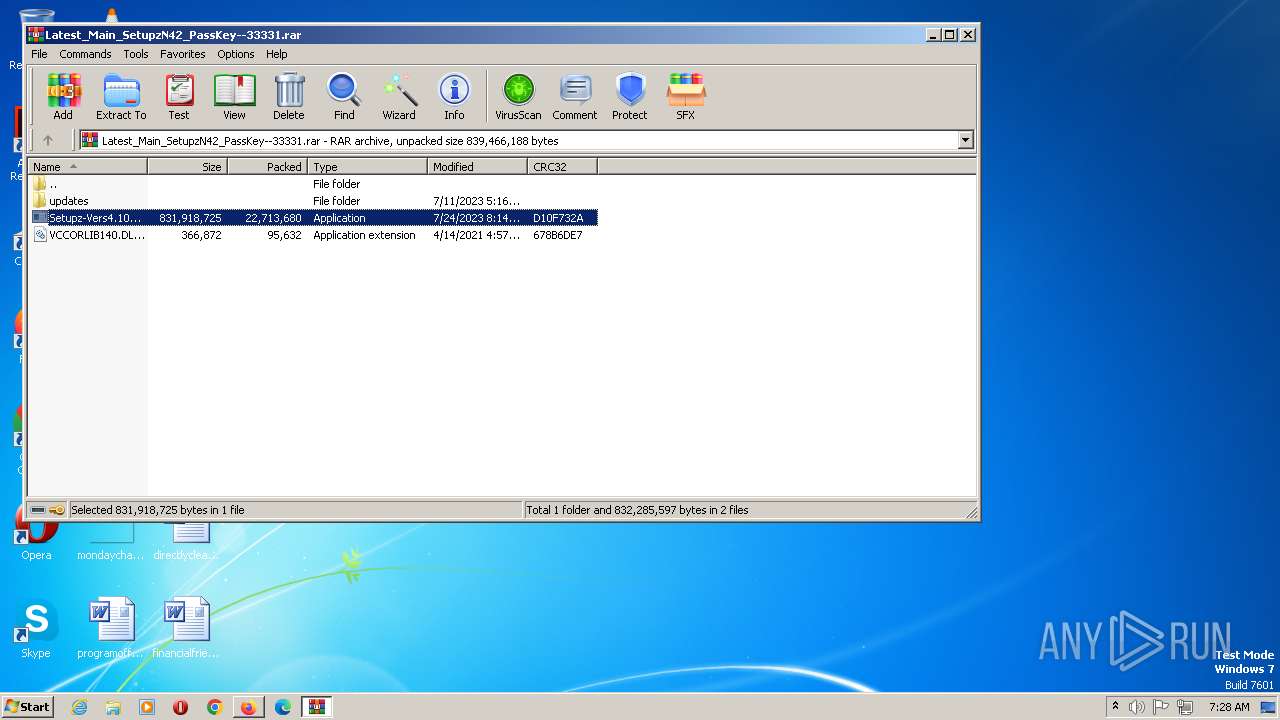Image resolution: width=1280 pixels, height=720 pixels.
Task: Open the Comment tool
Action: pyautogui.click(x=575, y=97)
